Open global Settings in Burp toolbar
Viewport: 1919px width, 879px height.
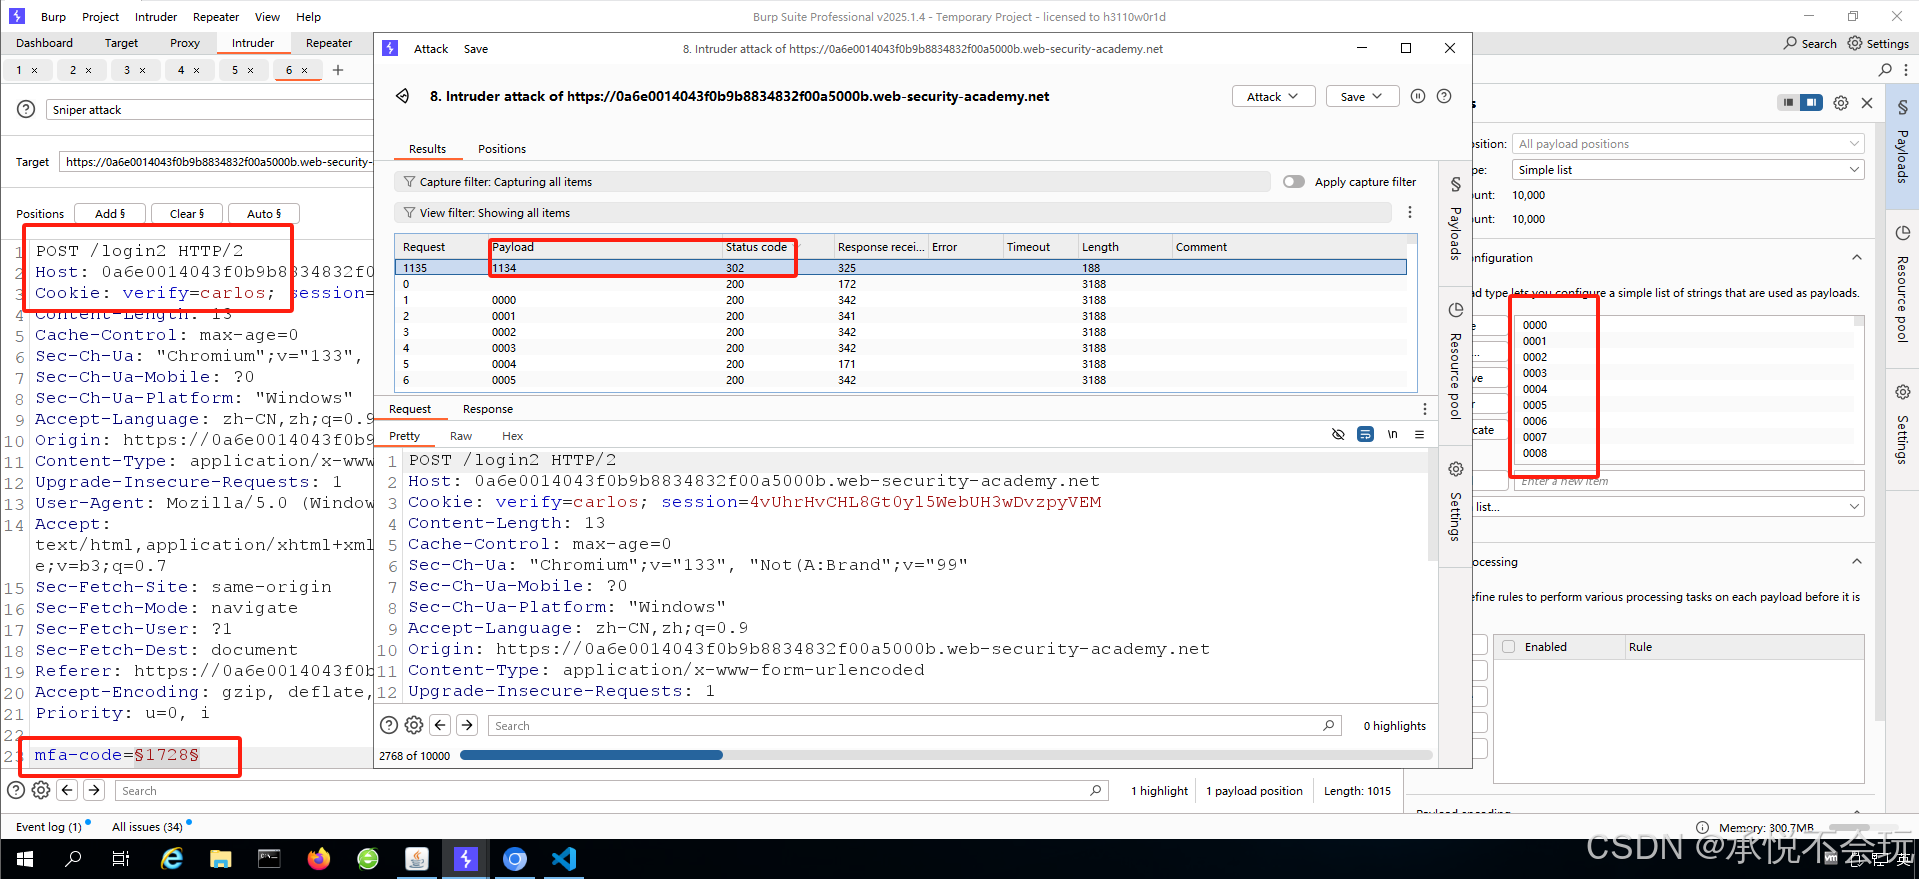click(x=1878, y=43)
